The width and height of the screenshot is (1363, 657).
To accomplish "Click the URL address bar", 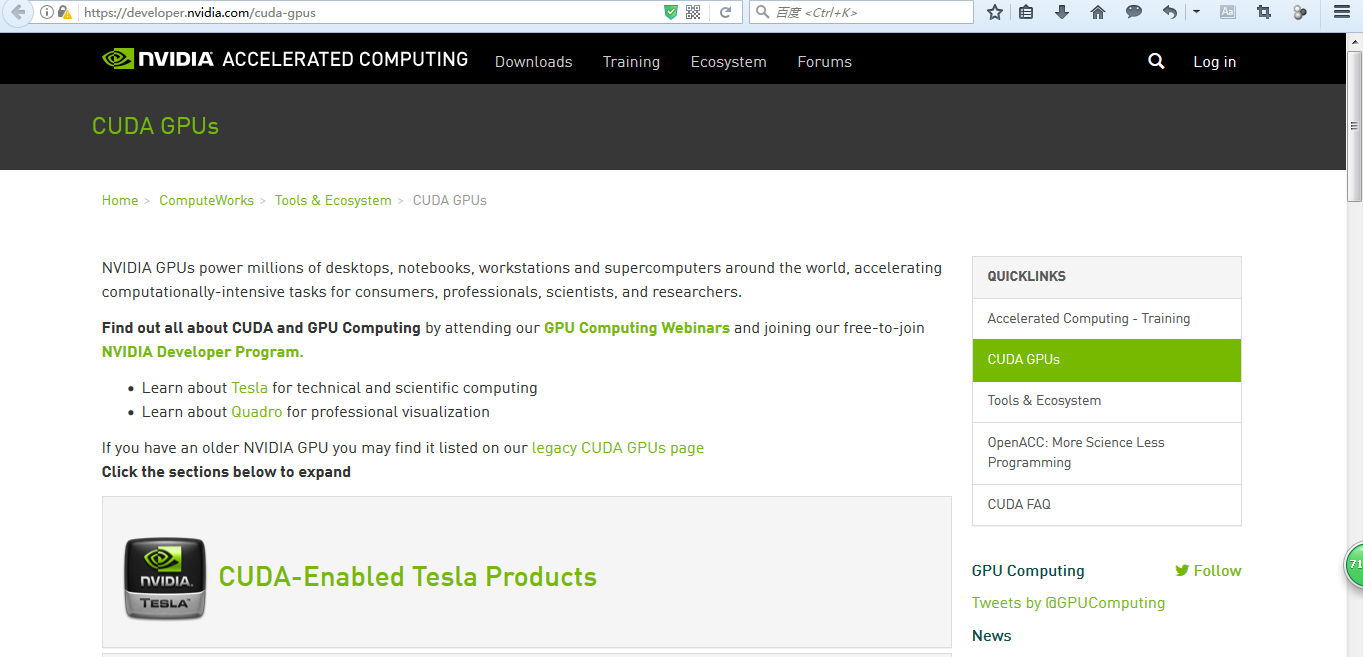I will [370, 12].
